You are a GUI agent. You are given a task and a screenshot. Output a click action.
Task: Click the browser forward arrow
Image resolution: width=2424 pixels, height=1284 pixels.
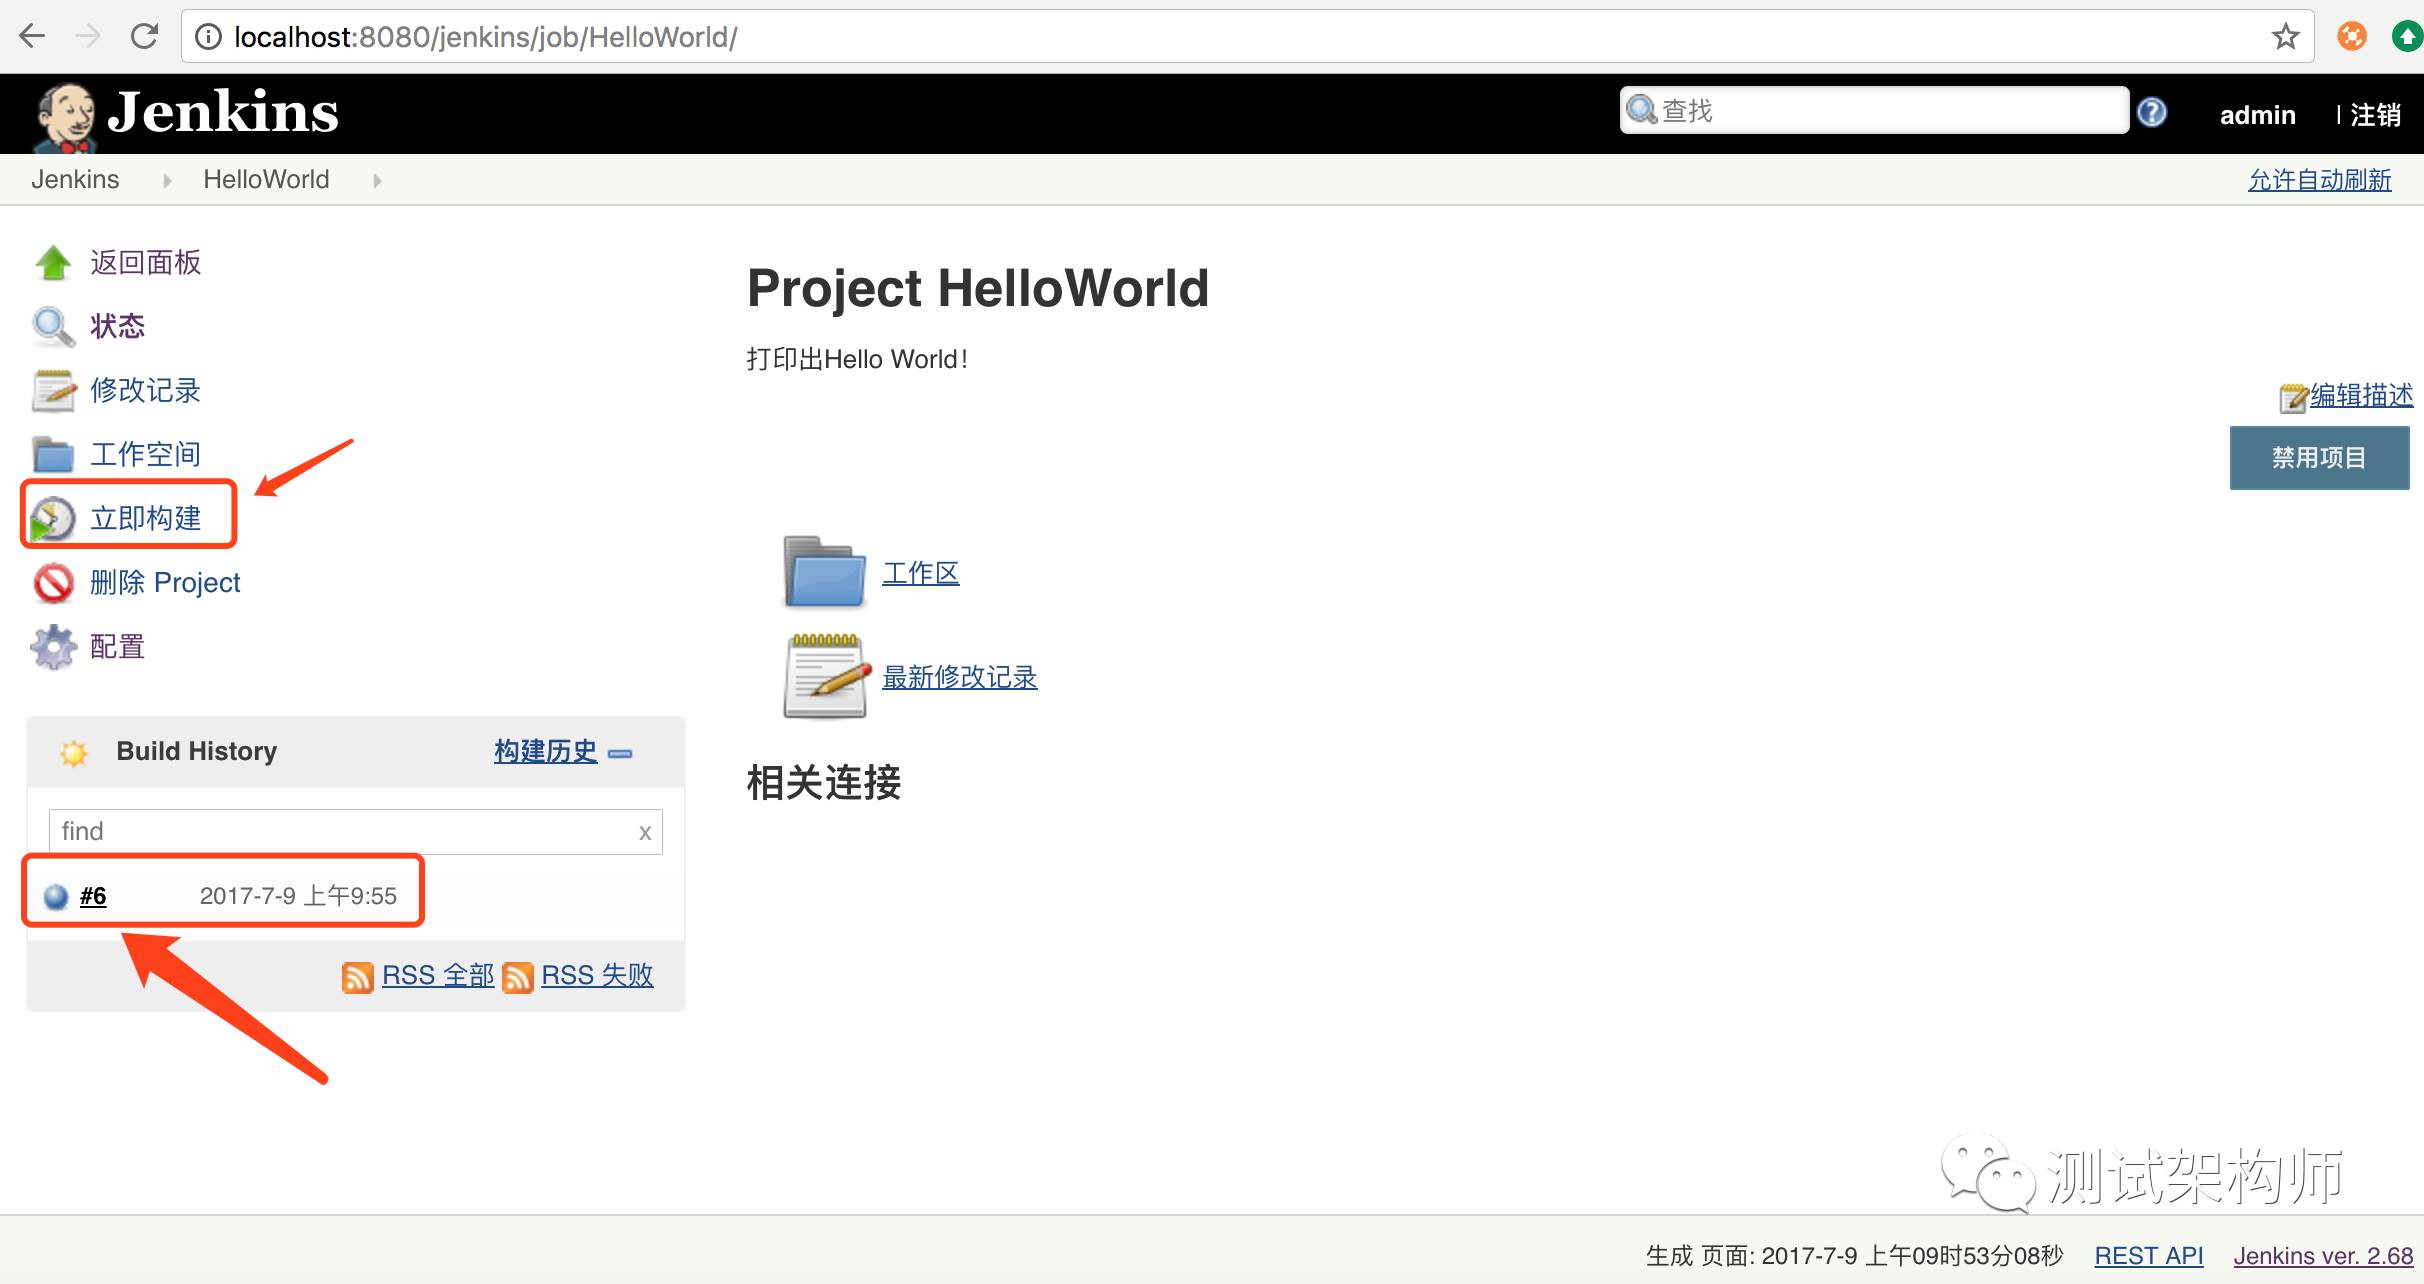pyautogui.click(x=88, y=37)
